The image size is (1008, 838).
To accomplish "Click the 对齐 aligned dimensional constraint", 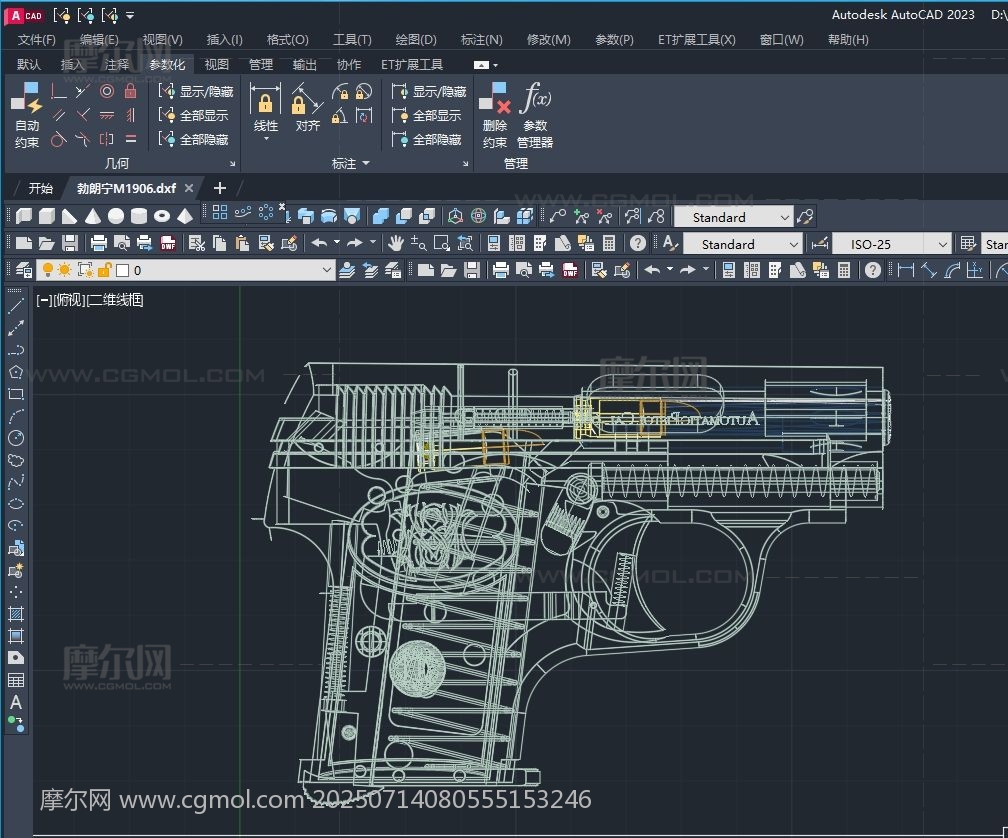I will 307,107.
